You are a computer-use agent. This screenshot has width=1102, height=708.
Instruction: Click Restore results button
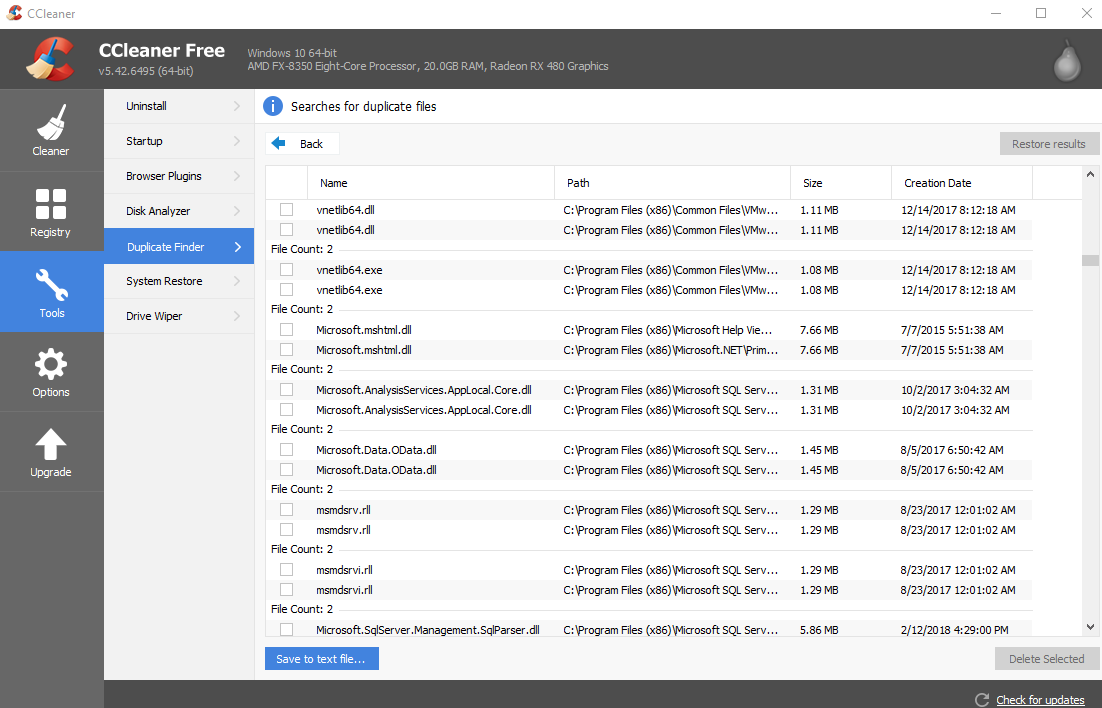coord(1049,143)
